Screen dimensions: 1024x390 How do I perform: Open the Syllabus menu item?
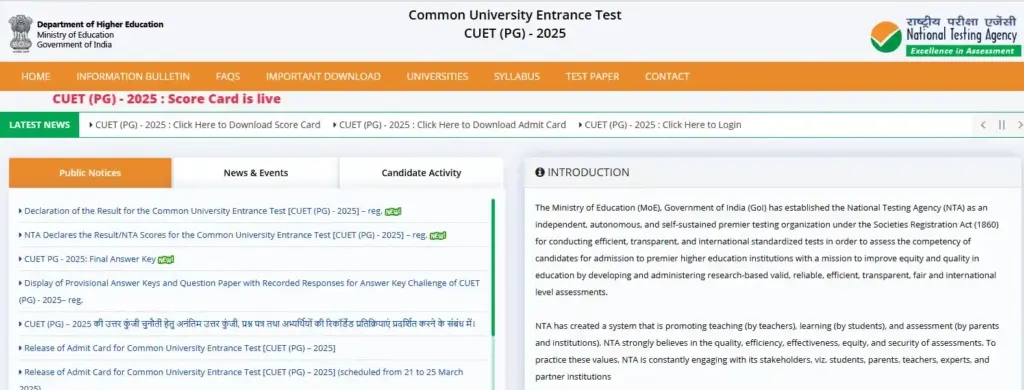pyautogui.click(x=517, y=76)
